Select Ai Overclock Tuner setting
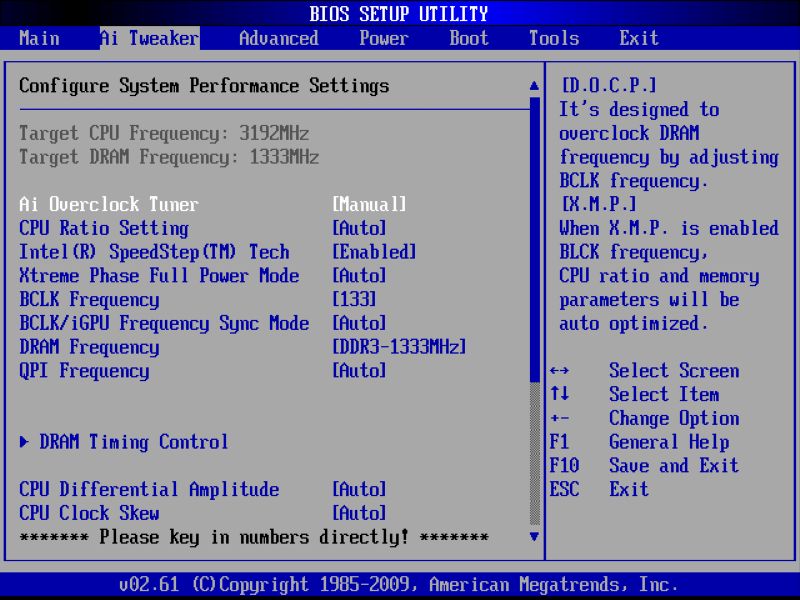Image resolution: width=800 pixels, height=600 pixels. pos(109,205)
